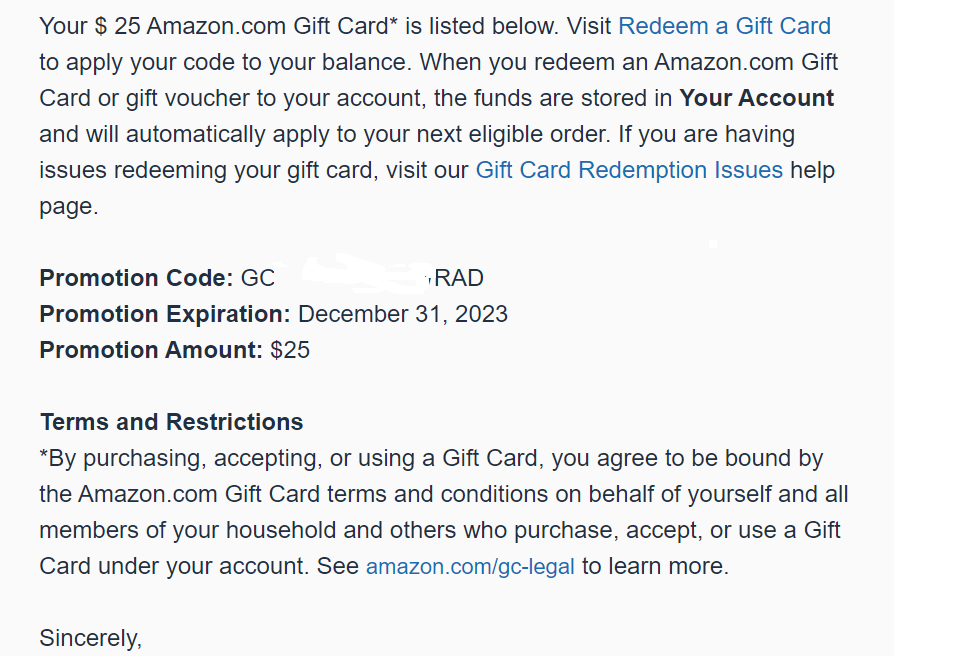The height and width of the screenshot is (656, 953).
Task: Click the RAD ending of the promotion code
Action: [x=459, y=278]
